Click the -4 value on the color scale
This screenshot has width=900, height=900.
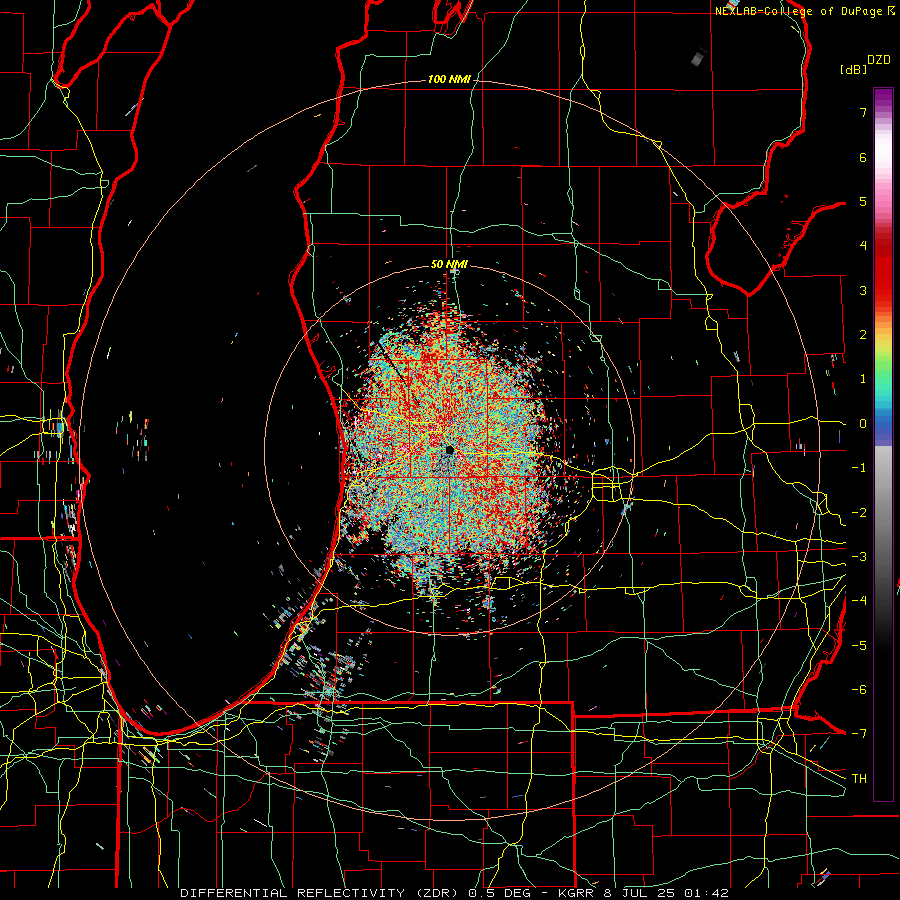pyautogui.click(x=859, y=600)
